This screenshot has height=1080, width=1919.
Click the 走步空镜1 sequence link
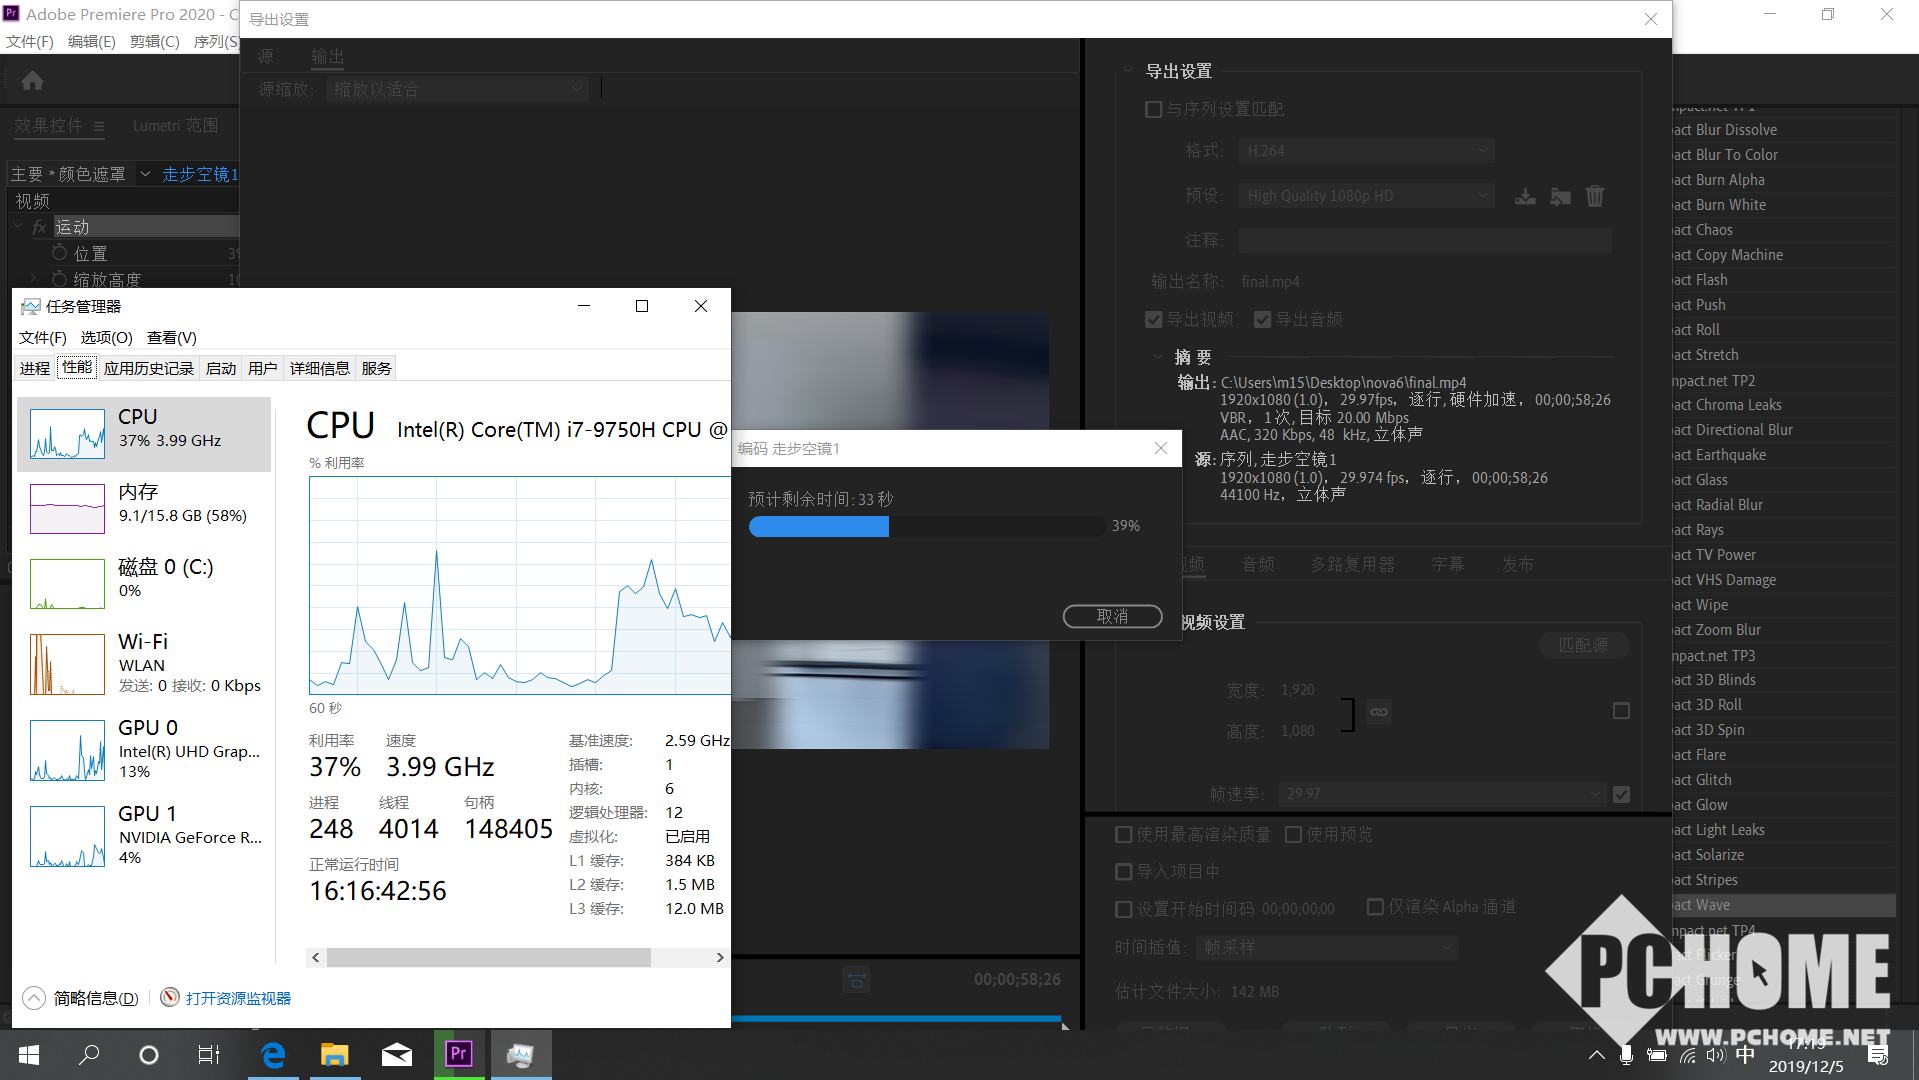point(200,174)
